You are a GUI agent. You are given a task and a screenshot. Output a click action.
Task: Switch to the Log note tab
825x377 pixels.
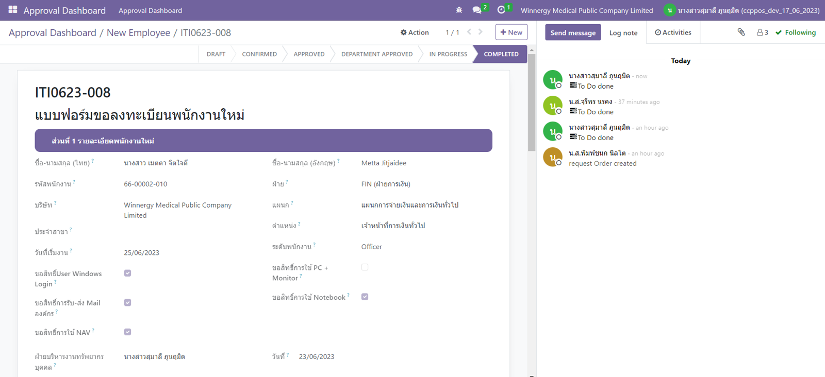point(623,33)
